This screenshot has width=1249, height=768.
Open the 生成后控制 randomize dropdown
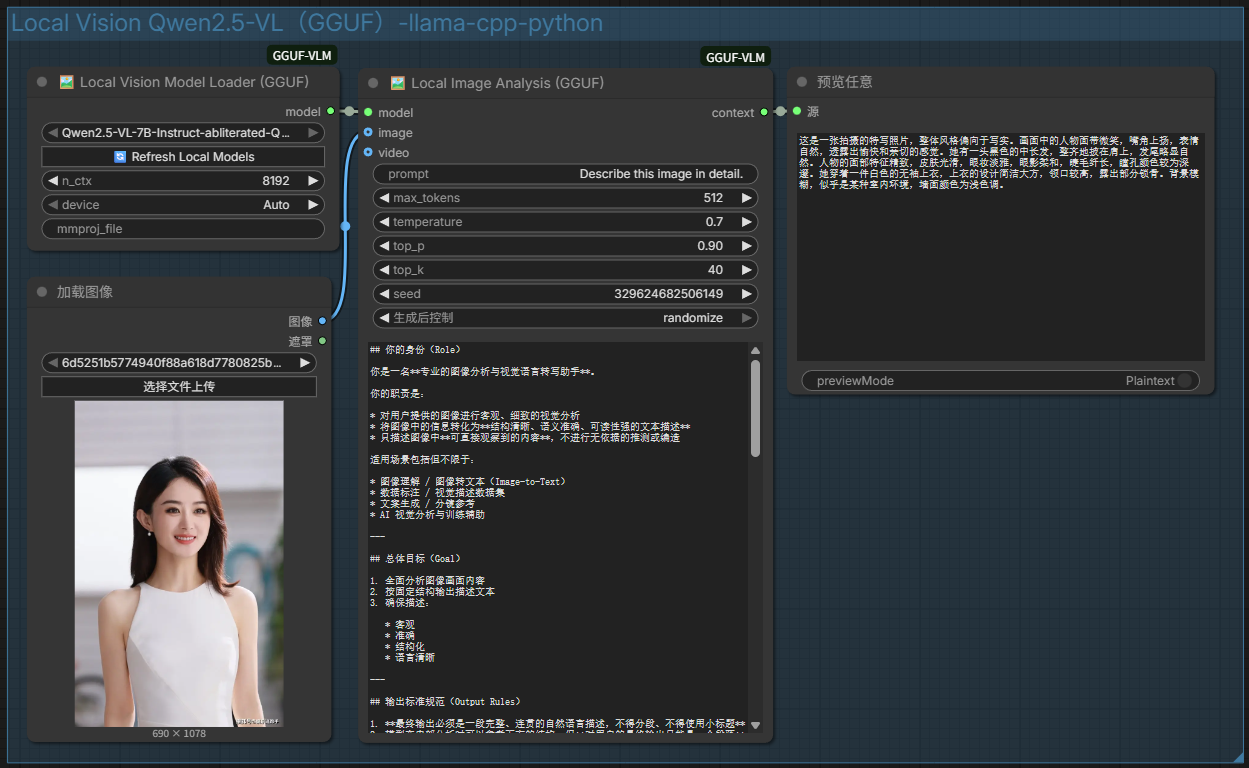point(565,318)
